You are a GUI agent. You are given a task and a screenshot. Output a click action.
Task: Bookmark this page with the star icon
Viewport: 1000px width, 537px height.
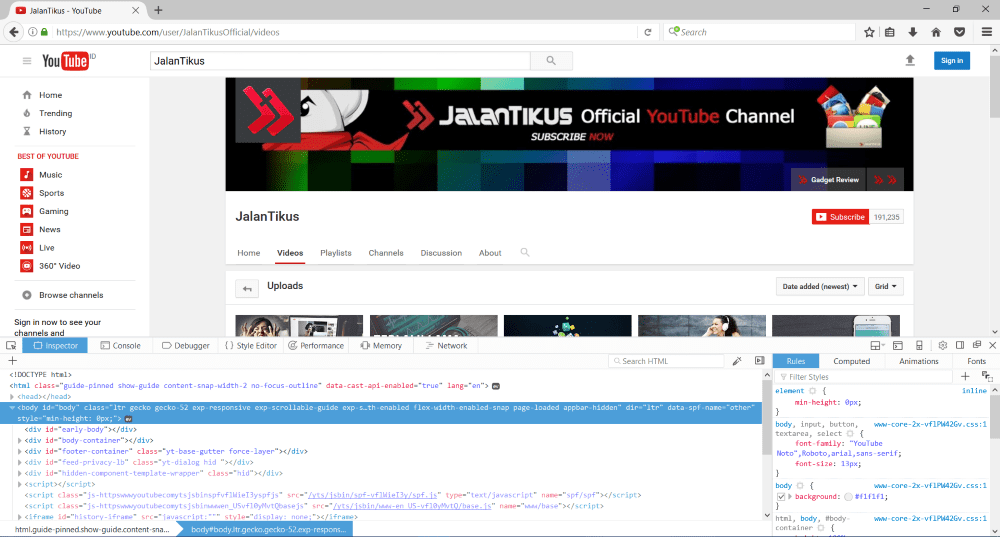tap(869, 32)
